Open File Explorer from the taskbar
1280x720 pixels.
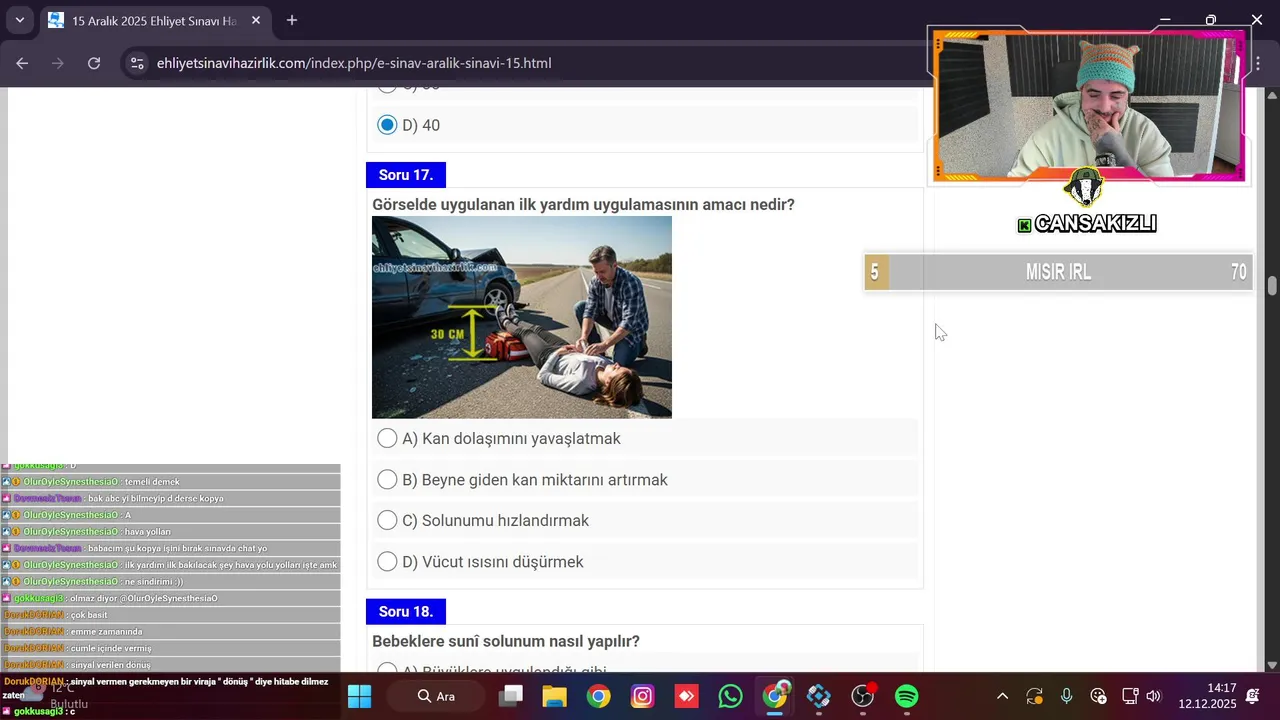[555, 696]
